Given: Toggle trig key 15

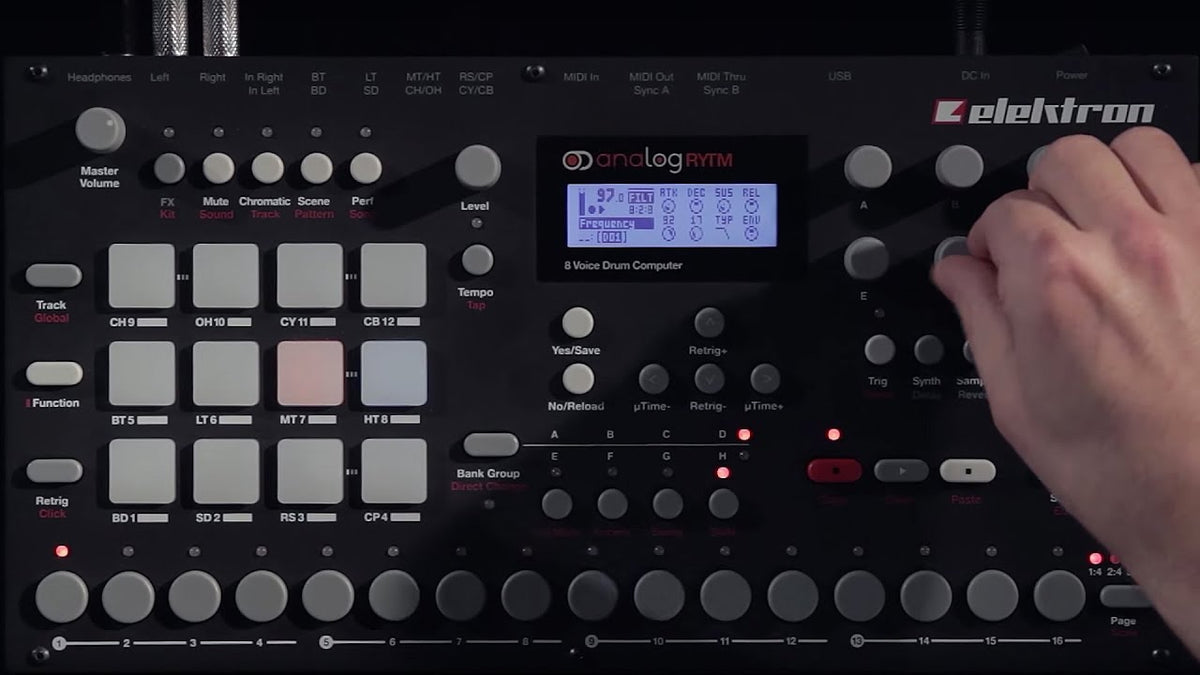Looking at the screenshot, I should pyautogui.click(x=992, y=597).
